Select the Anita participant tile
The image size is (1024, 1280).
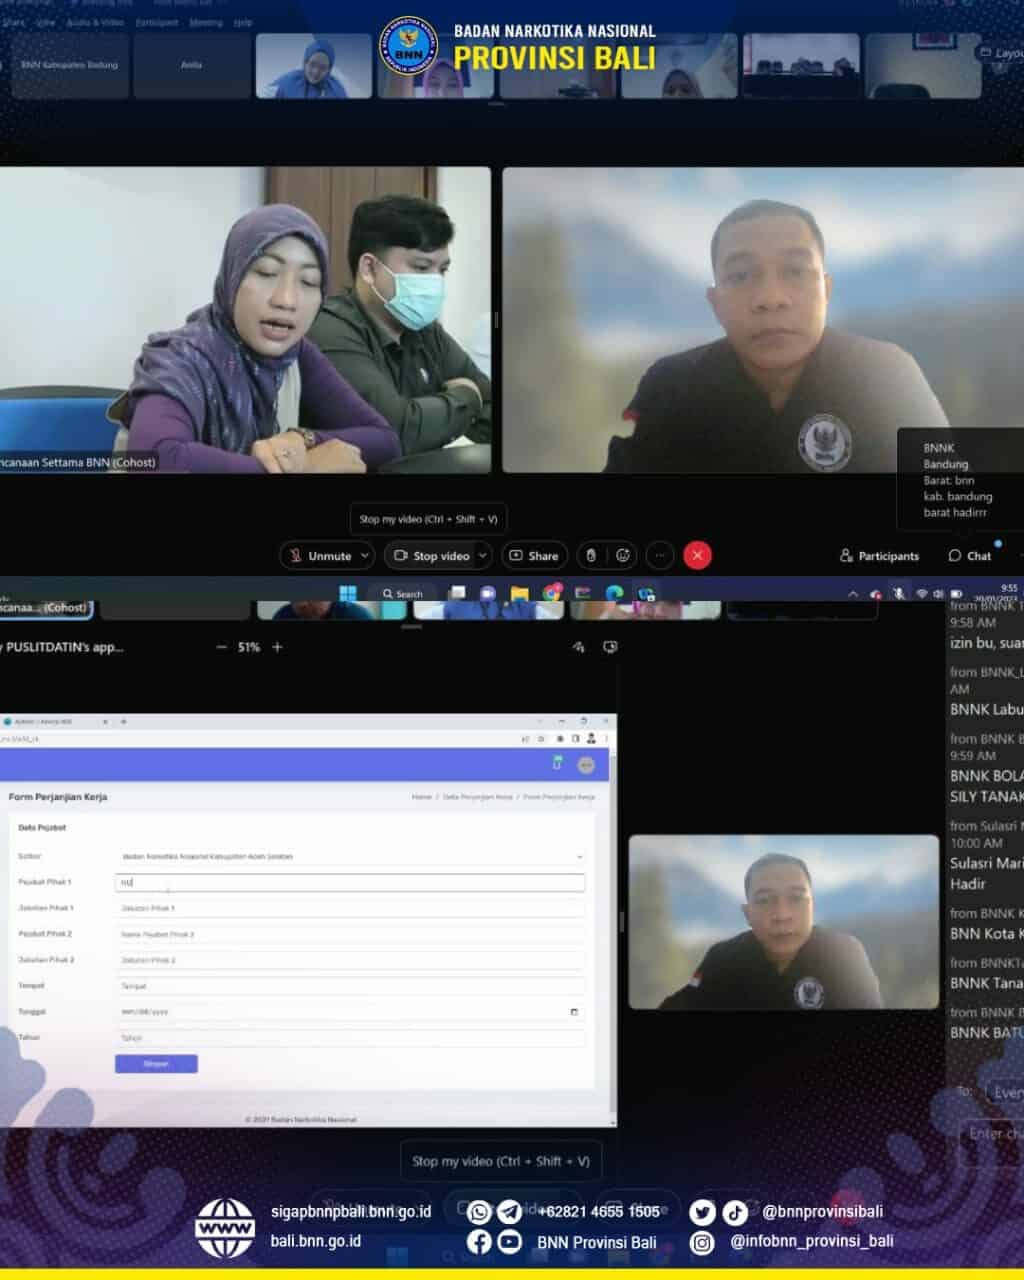coord(192,66)
